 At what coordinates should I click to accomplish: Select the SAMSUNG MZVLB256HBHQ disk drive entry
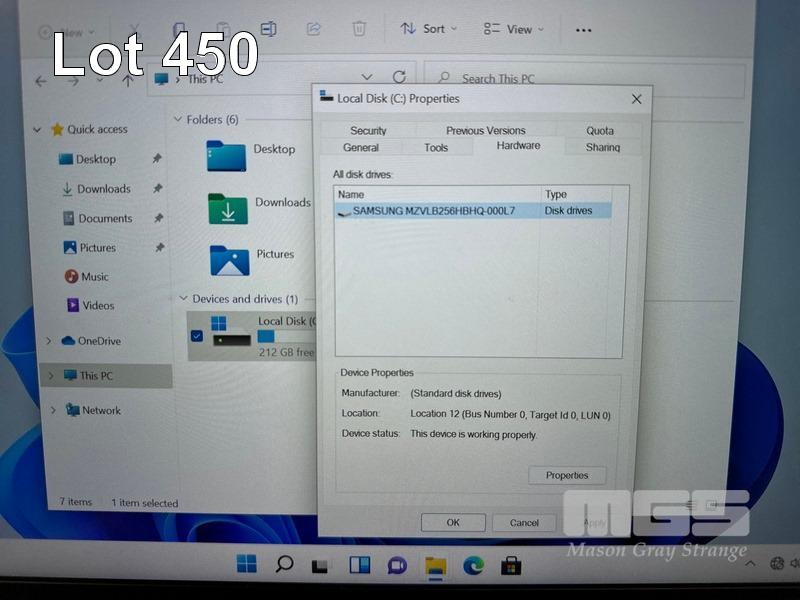[x=433, y=211]
